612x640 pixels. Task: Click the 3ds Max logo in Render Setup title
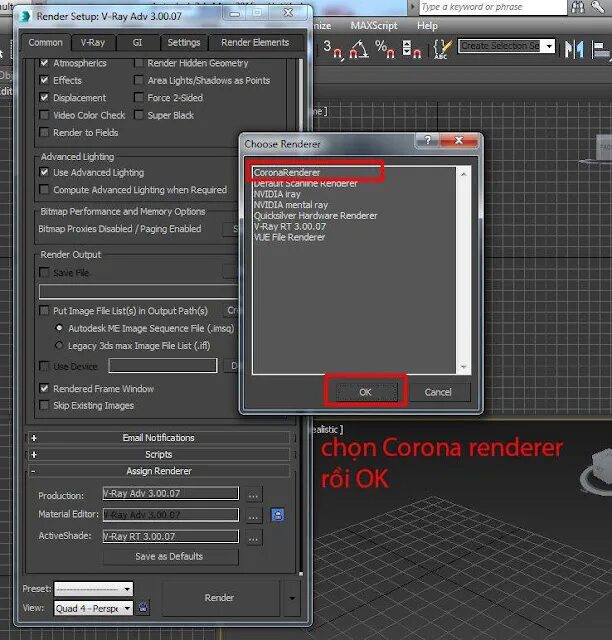click(26, 16)
